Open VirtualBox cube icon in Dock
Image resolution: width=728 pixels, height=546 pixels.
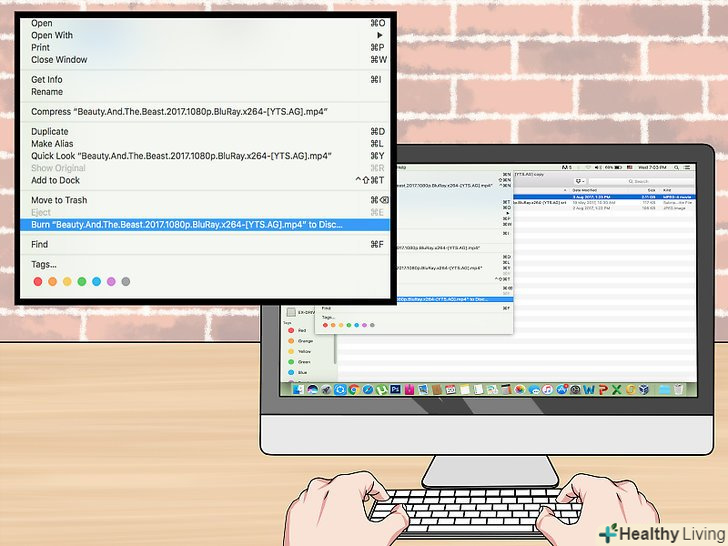point(644,390)
